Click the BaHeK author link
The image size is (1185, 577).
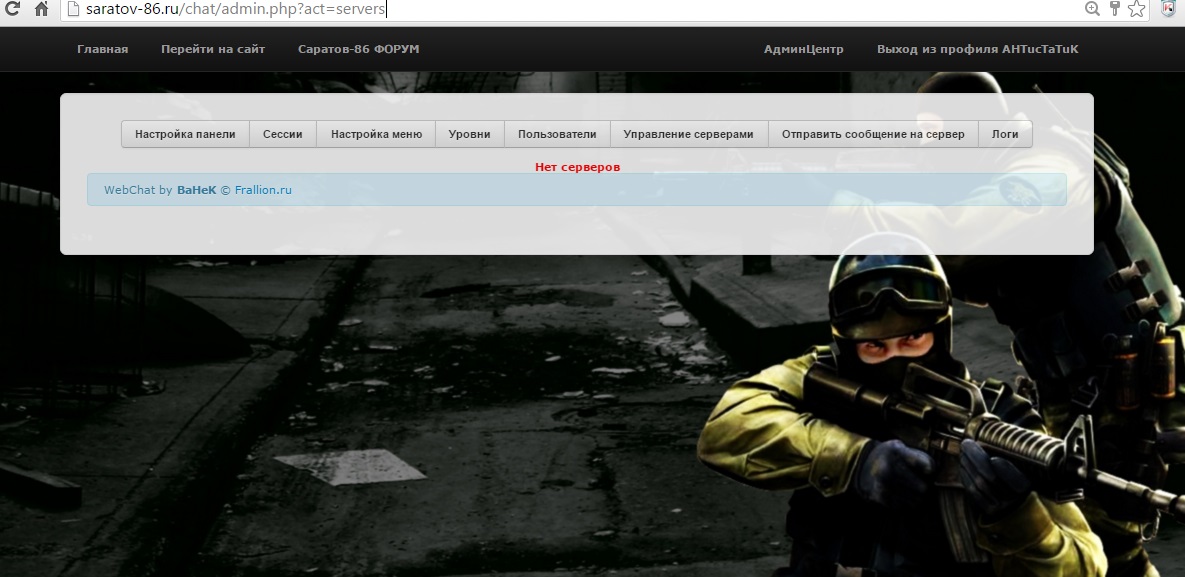(x=196, y=191)
